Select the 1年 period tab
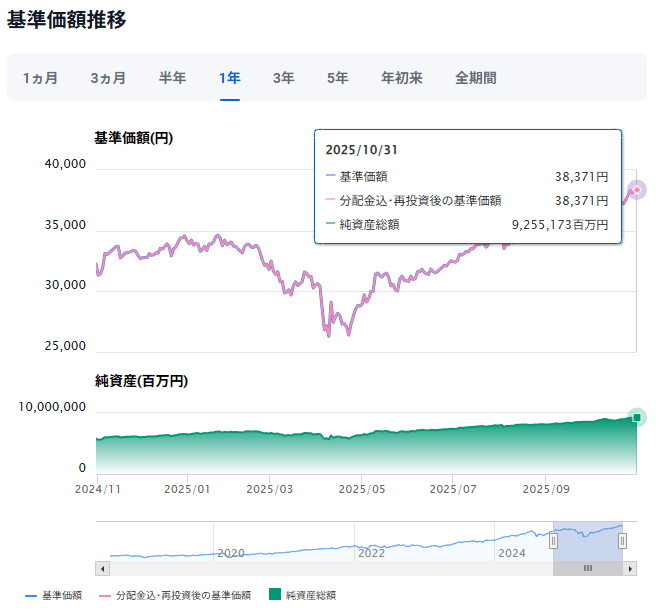 [230, 78]
